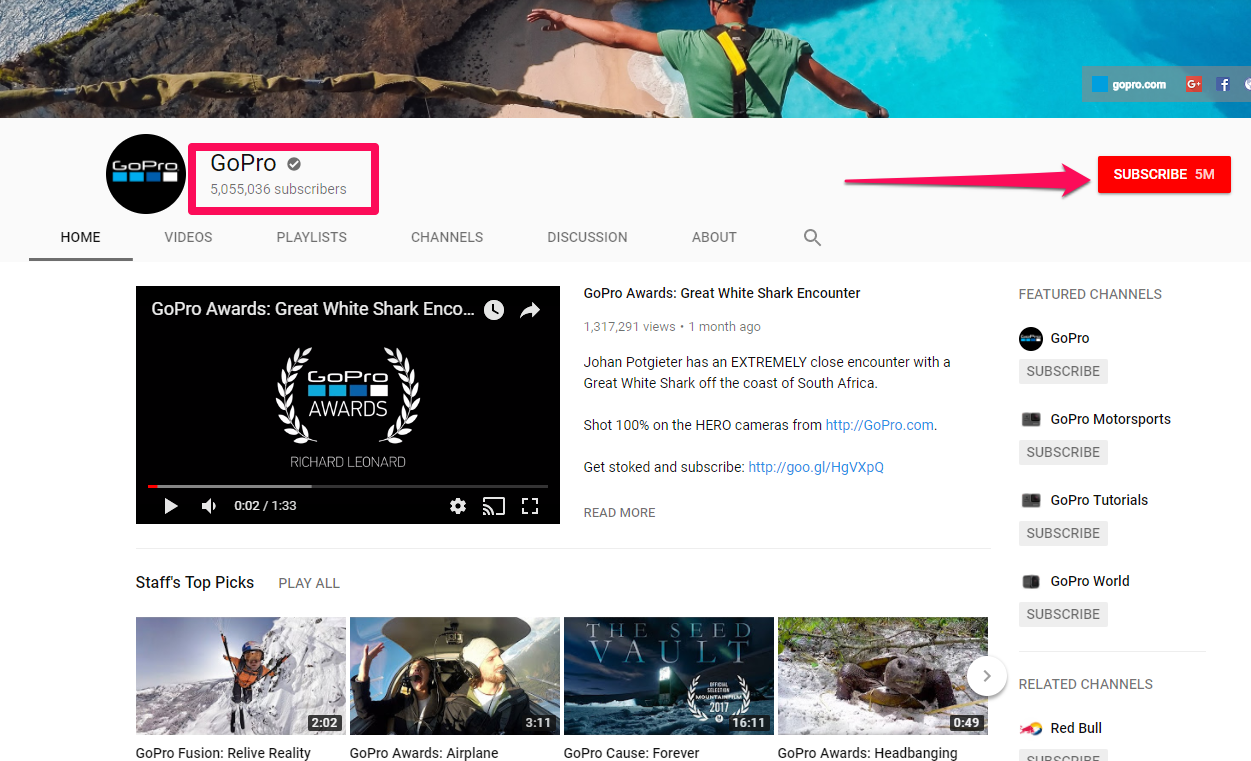Click the GoPro Tutorials channel name
Image resolution: width=1251 pixels, height=761 pixels.
pos(1099,500)
